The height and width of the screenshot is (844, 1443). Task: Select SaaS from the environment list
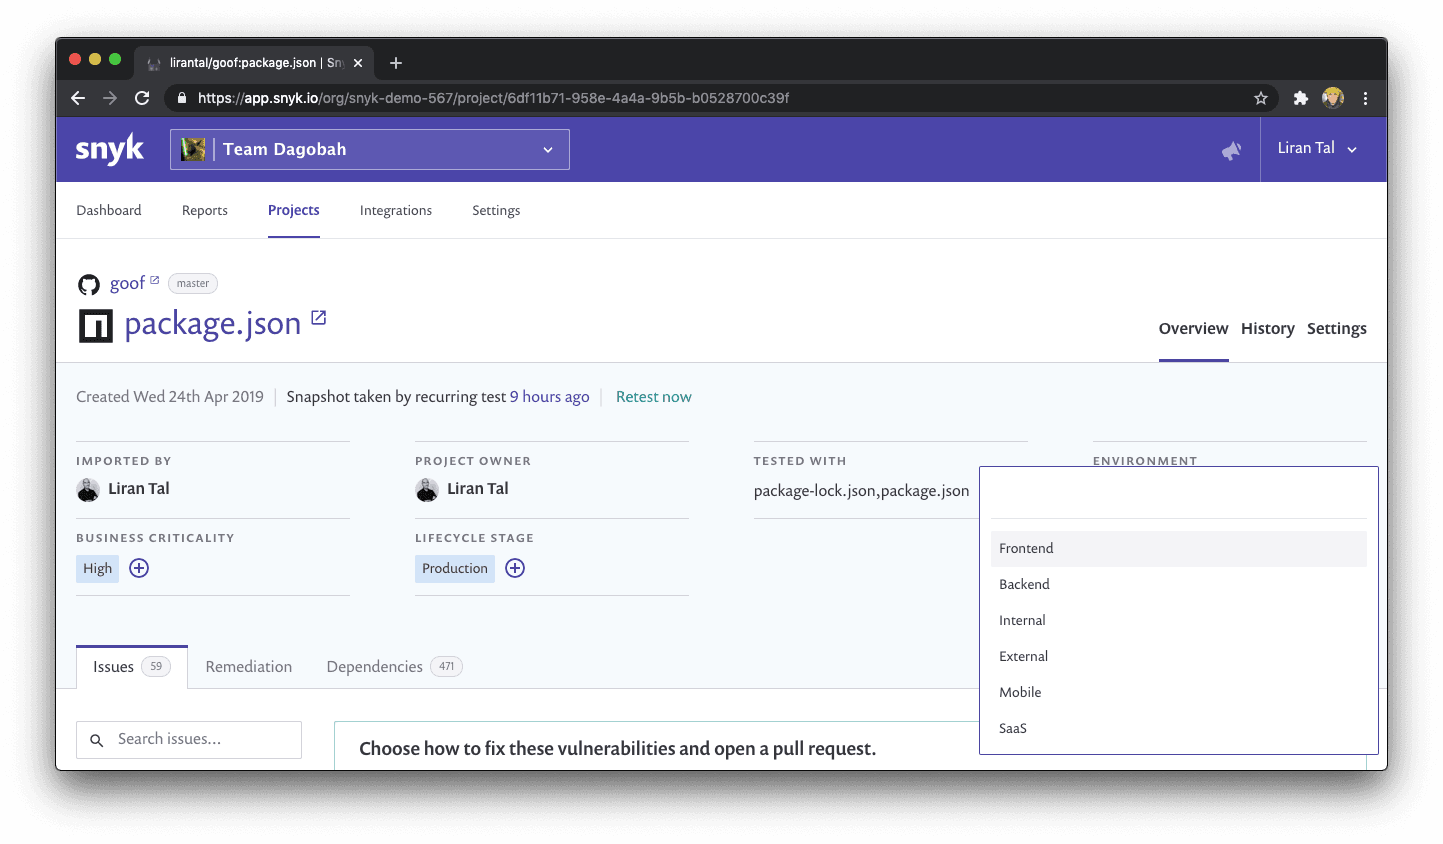coord(1179,728)
